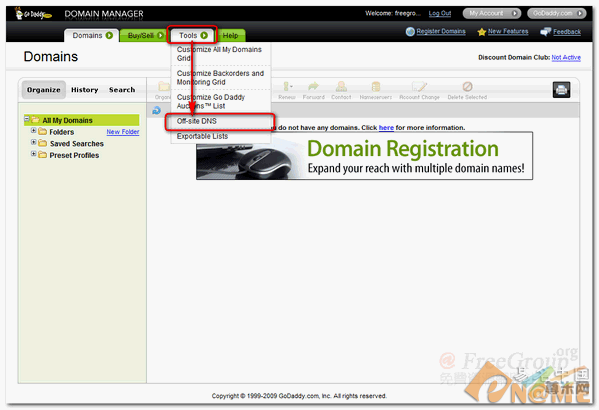599x410 pixels.
Task: Open the GoDaddy.com button
Action: (x=557, y=13)
